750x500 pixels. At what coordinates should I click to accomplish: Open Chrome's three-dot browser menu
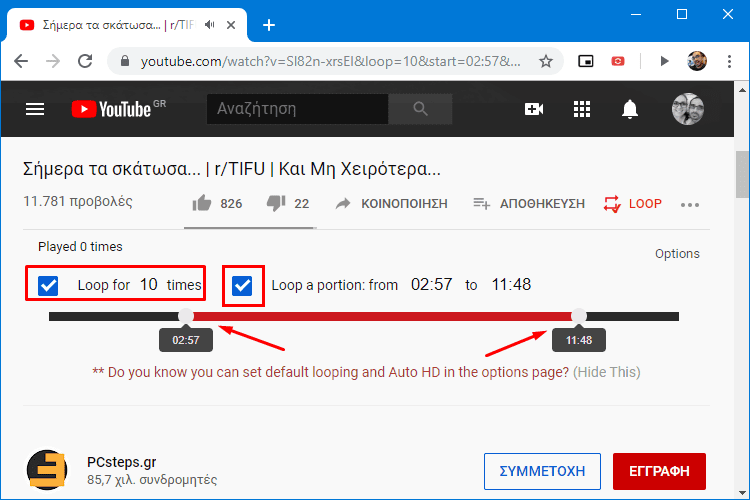729,61
